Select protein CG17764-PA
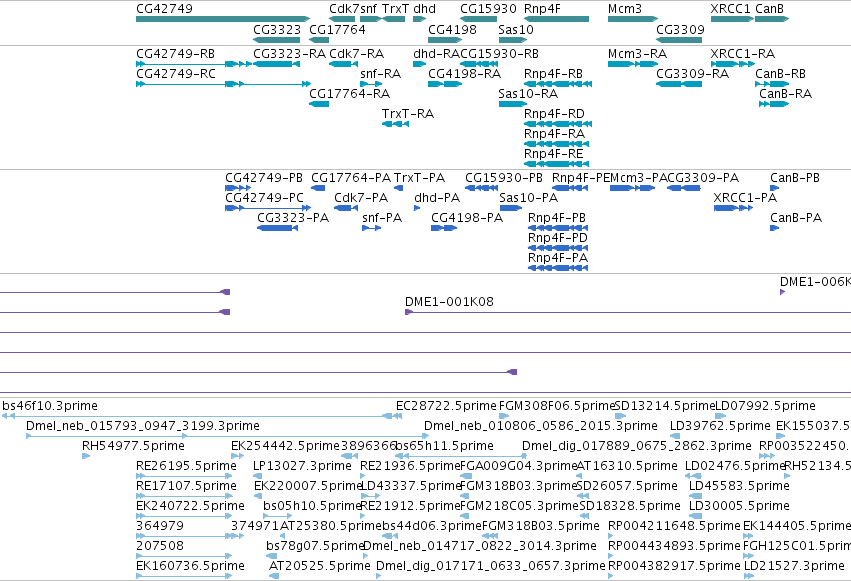This screenshot has width=851, height=581. (x=318, y=188)
